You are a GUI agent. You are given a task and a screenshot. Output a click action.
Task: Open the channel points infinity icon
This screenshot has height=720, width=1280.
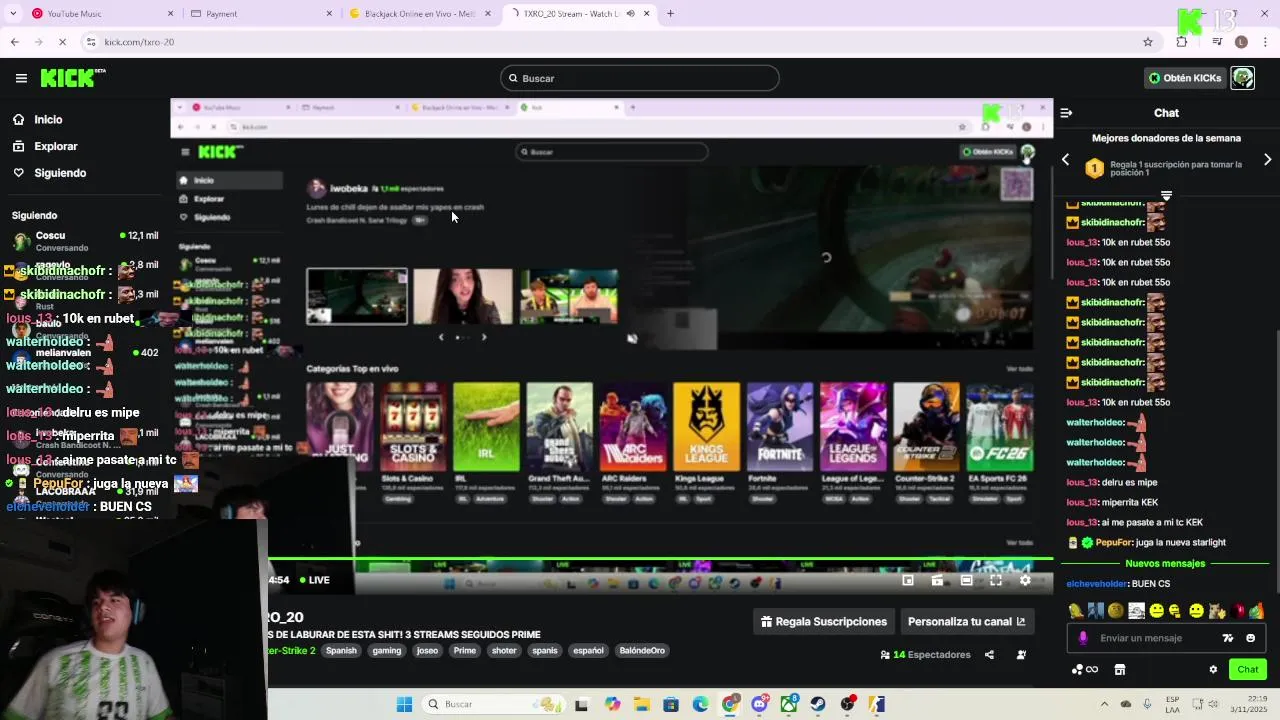point(1085,669)
